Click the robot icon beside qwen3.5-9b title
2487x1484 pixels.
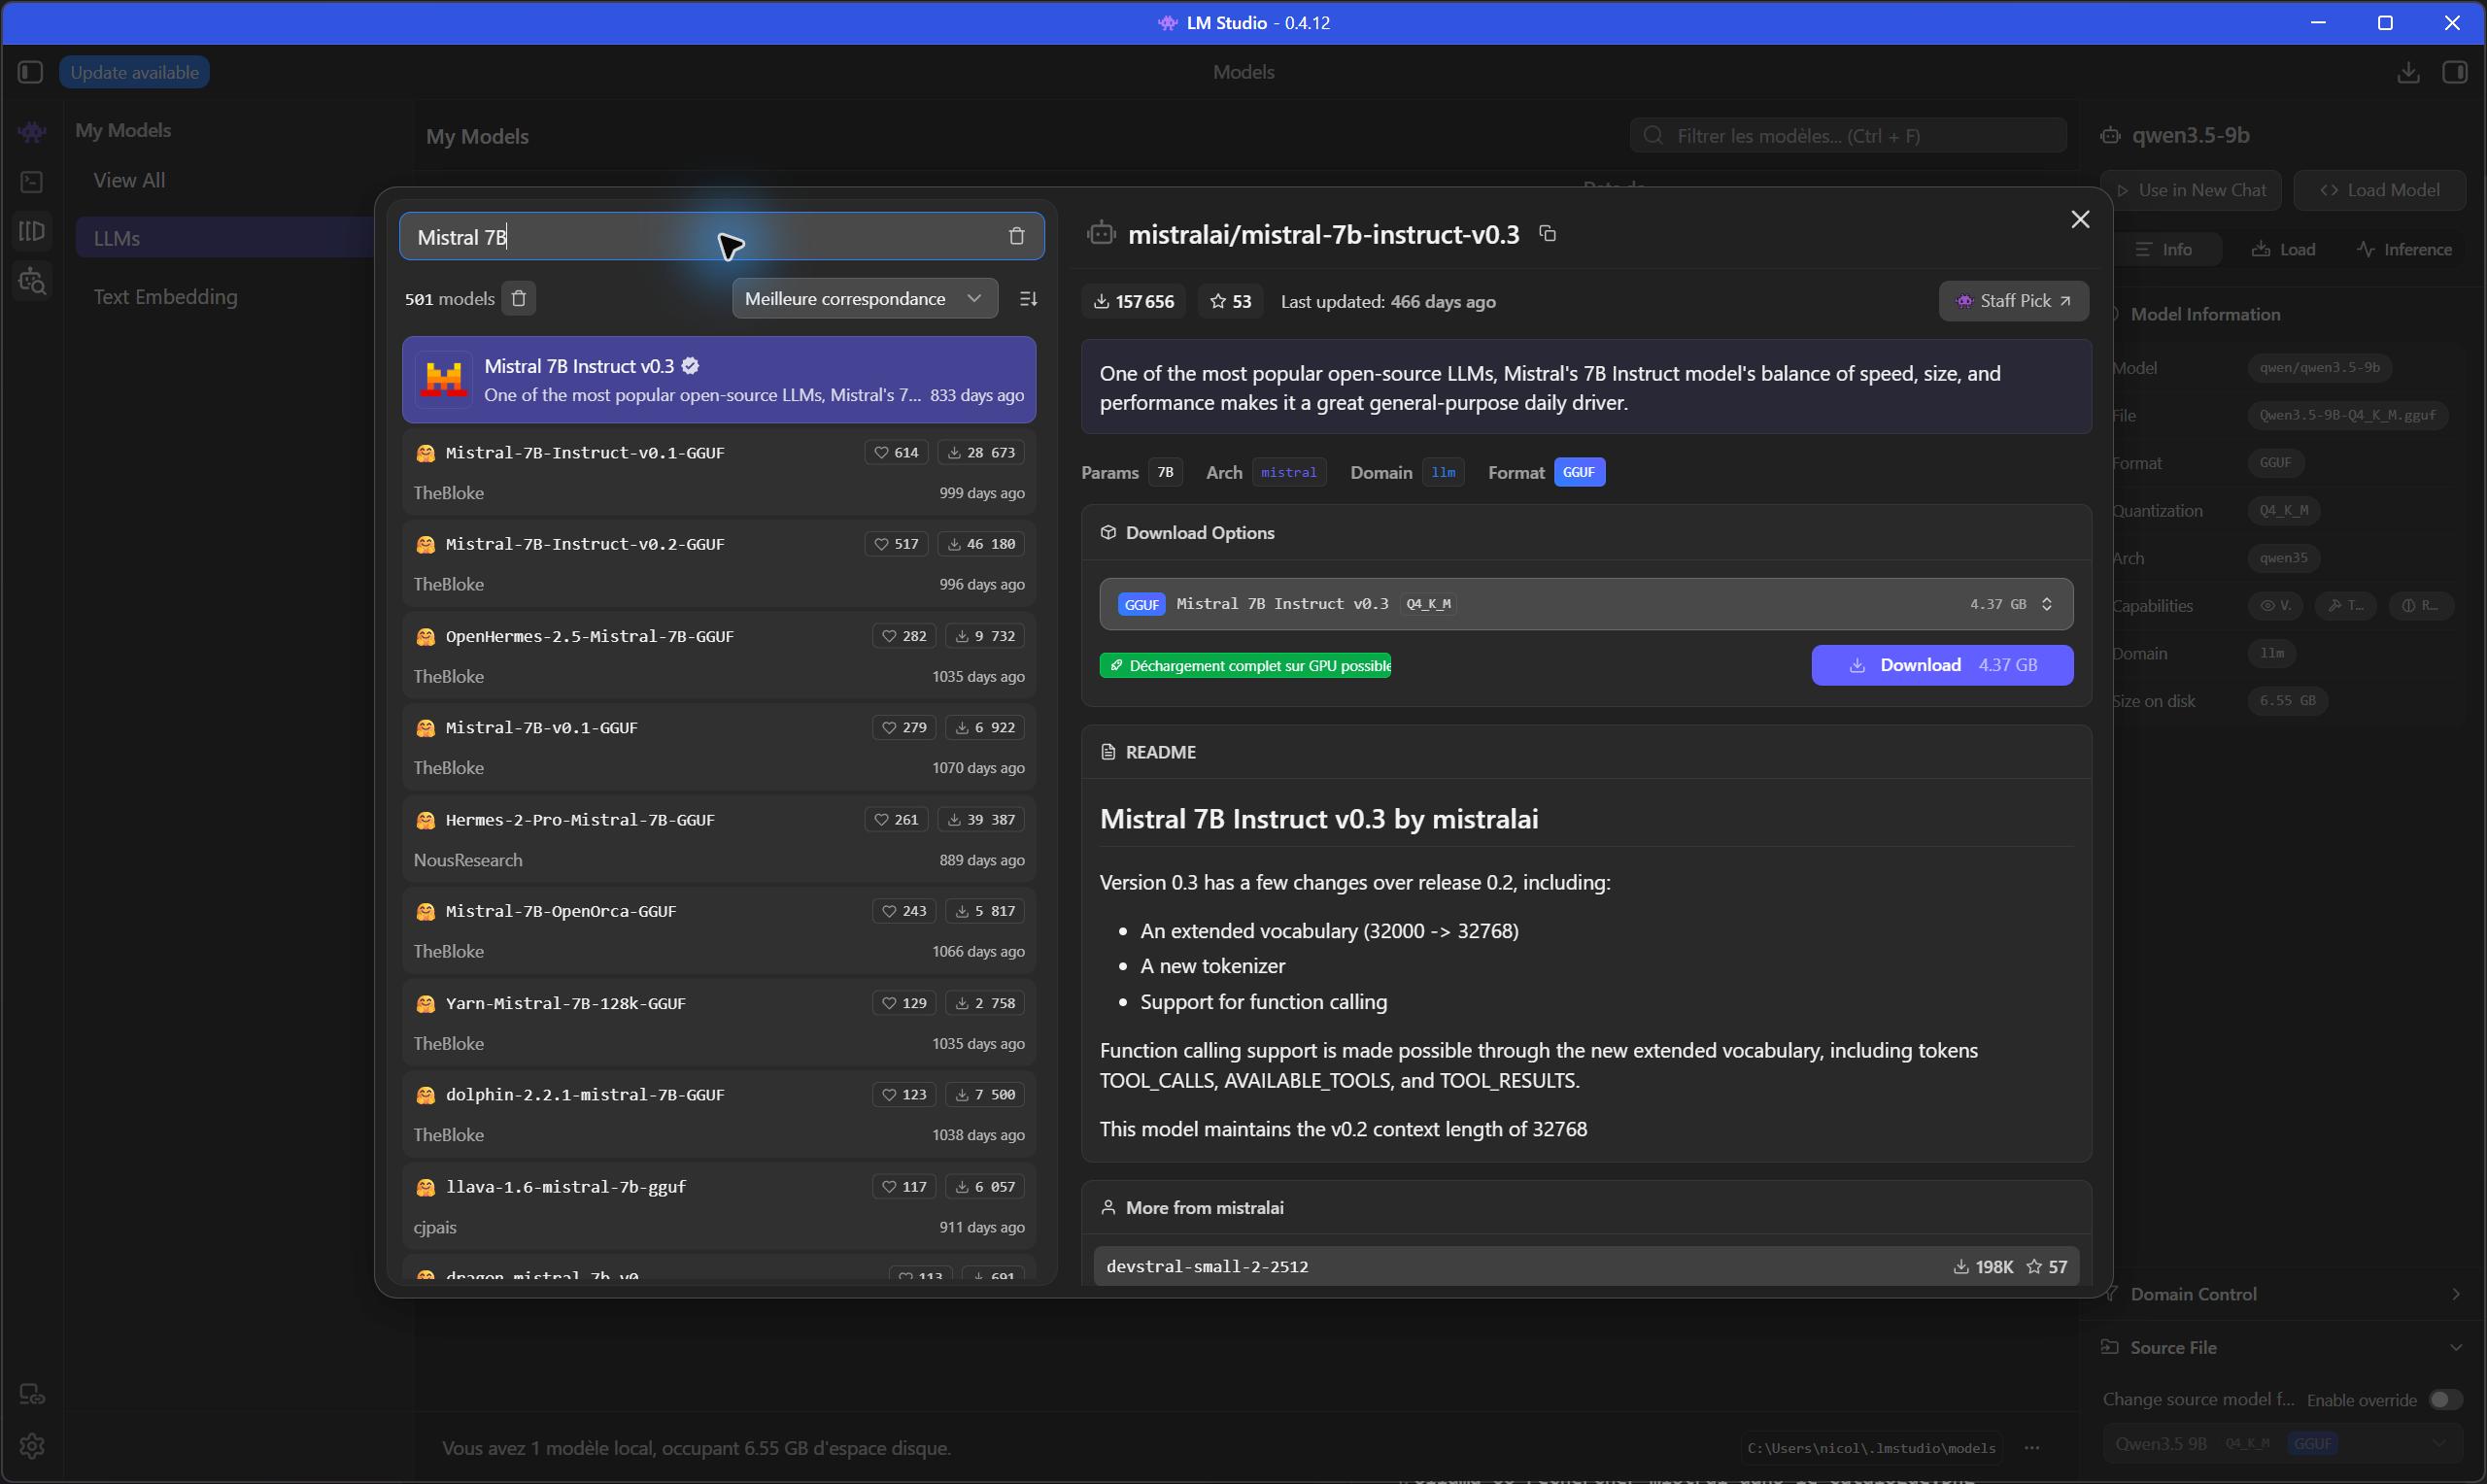[2110, 135]
